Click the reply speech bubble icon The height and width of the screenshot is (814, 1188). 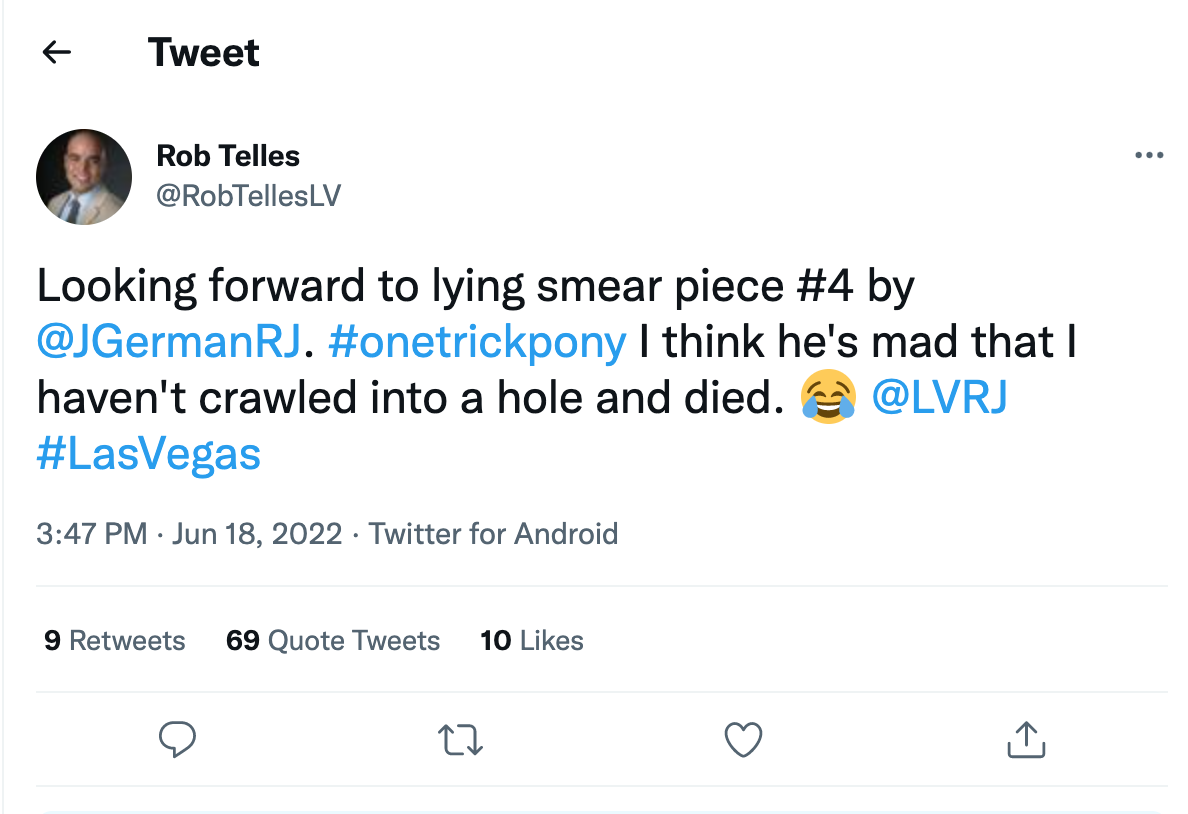click(177, 740)
